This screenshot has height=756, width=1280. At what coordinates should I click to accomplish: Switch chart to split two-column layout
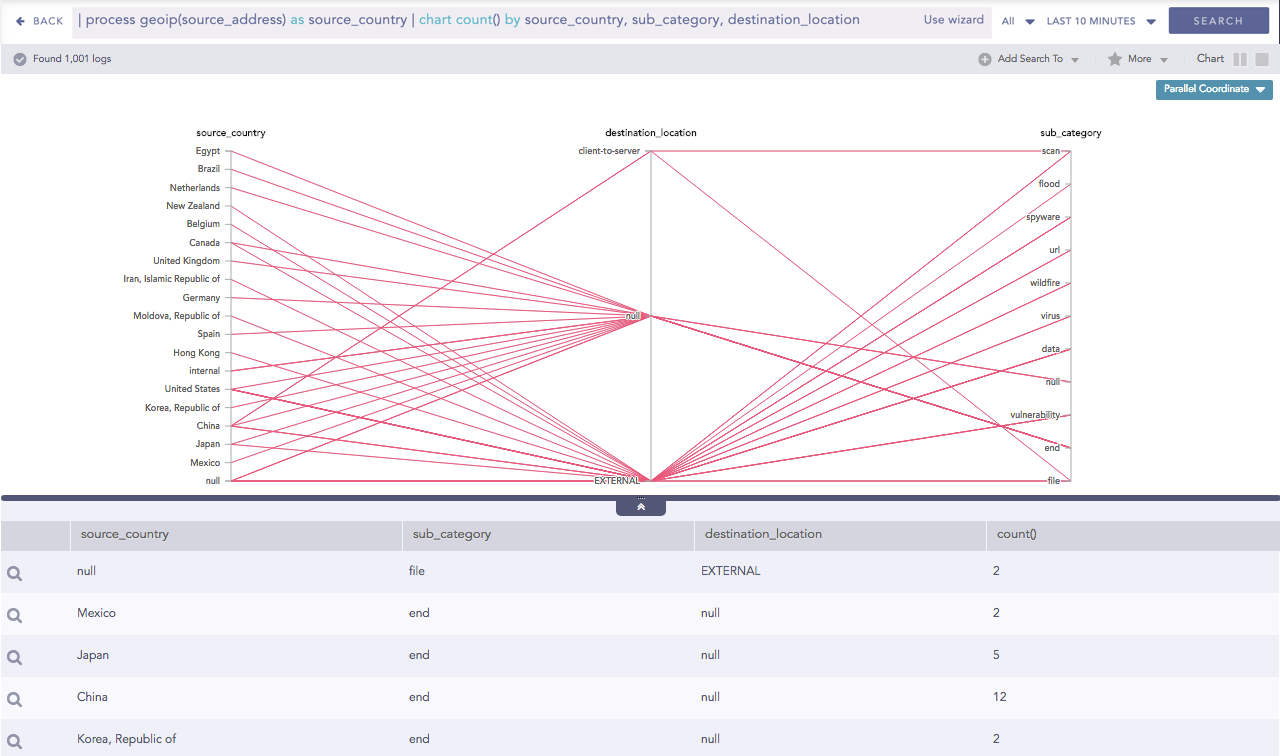1240,59
